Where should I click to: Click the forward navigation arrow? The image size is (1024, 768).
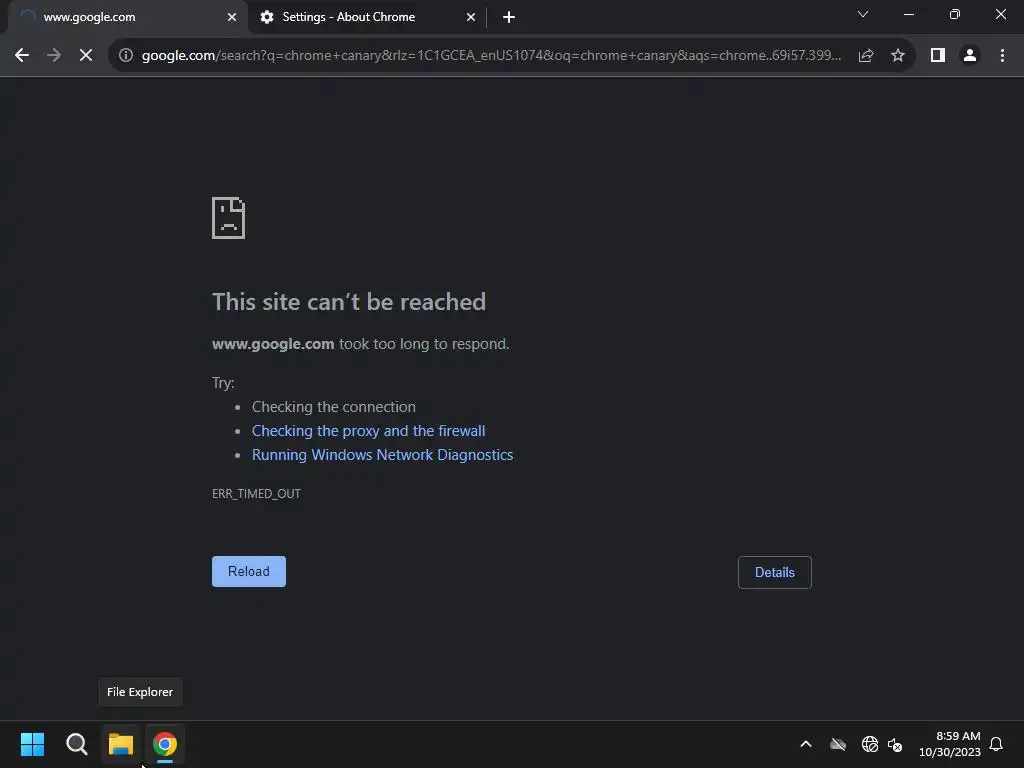54,56
